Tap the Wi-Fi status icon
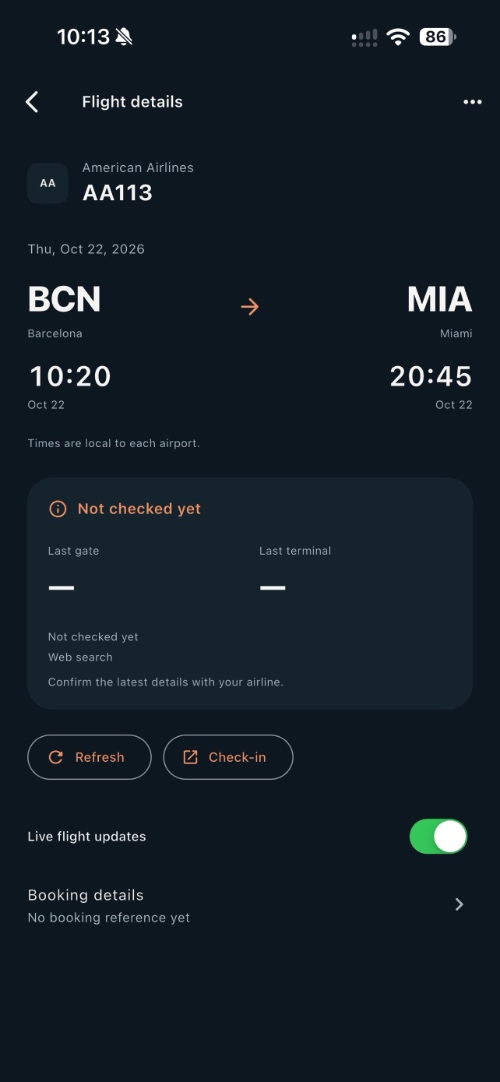 (398, 37)
